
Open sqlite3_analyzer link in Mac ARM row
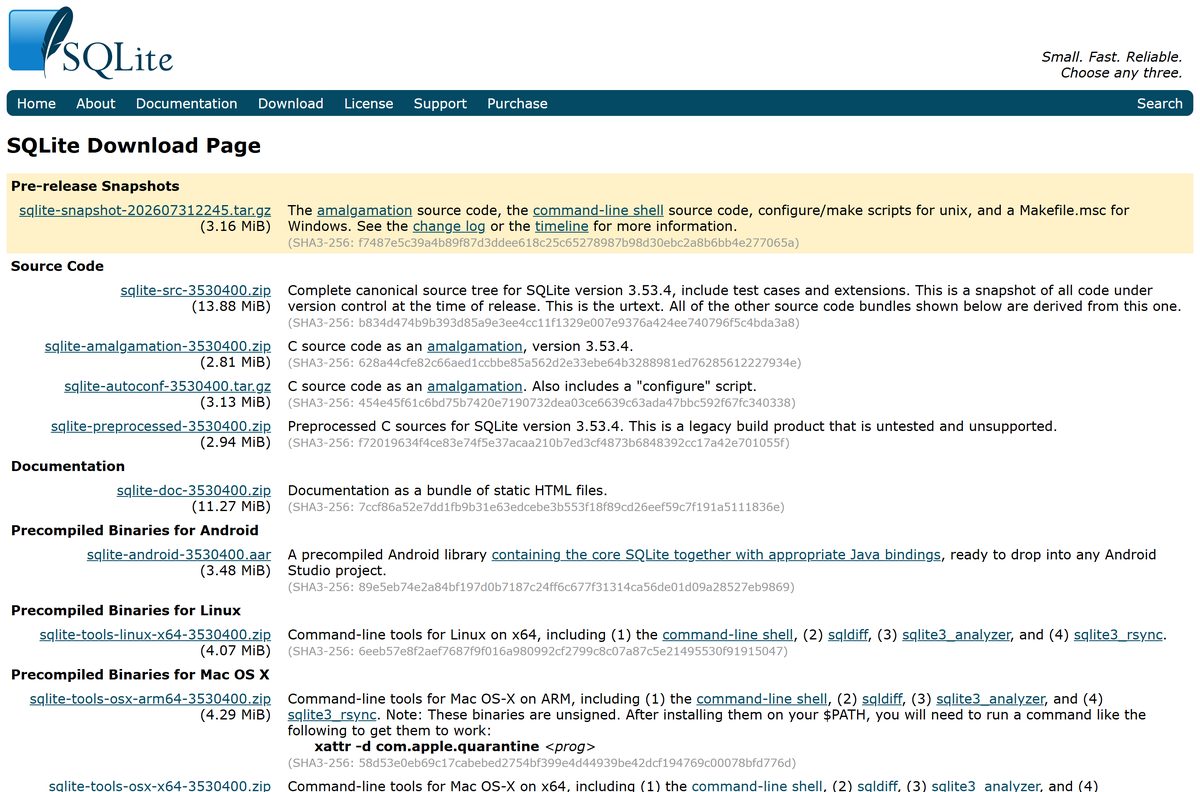coord(991,698)
